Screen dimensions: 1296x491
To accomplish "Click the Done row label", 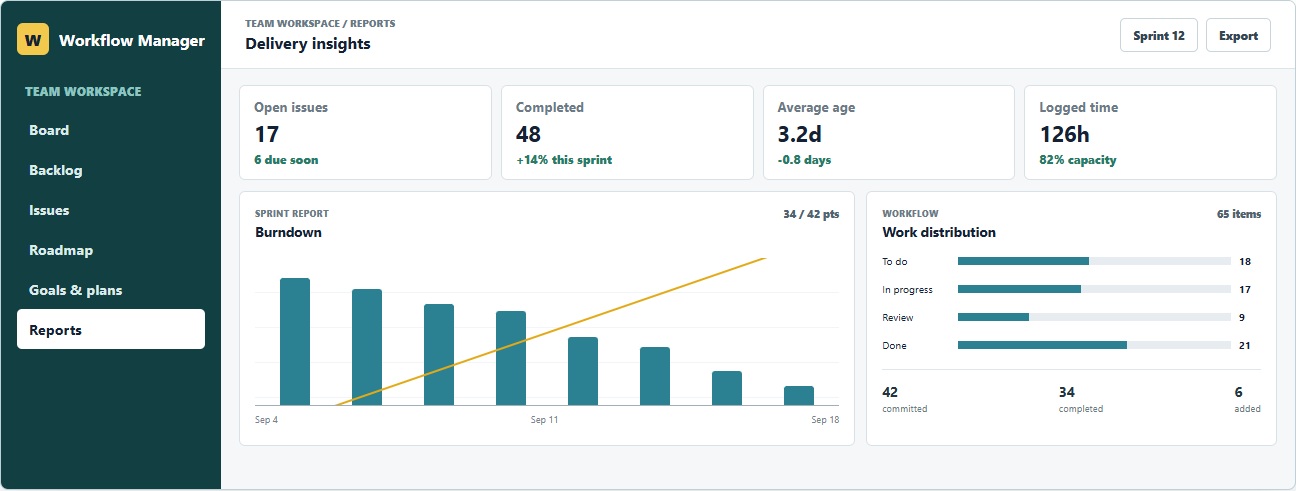I will (894, 346).
